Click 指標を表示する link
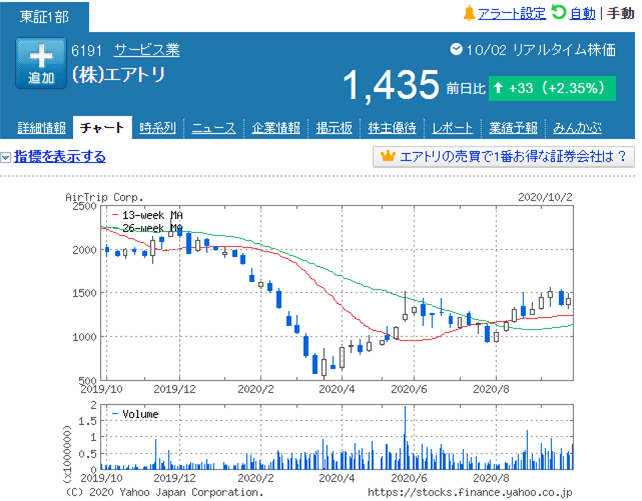Screen dimensions: 642x501 pos(60,157)
